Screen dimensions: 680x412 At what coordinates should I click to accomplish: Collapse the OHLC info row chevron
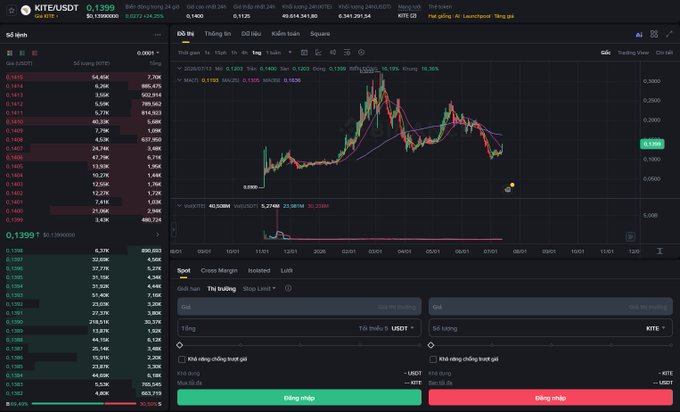(180, 69)
